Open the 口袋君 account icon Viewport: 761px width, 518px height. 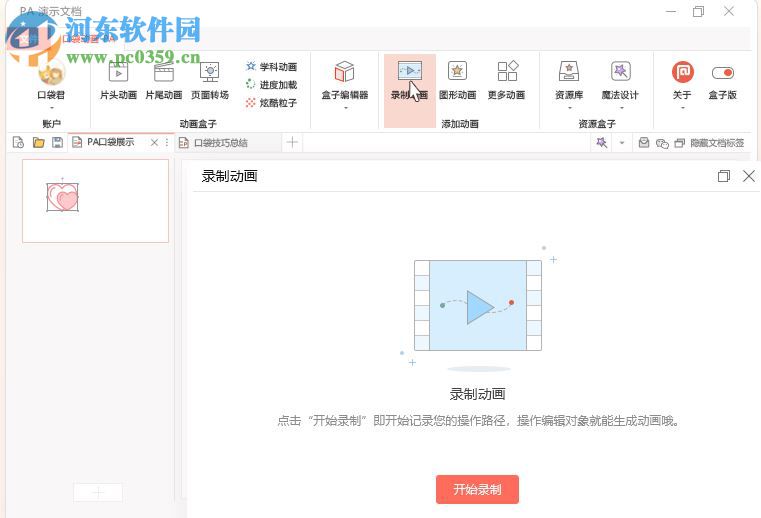click(x=51, y=74)
